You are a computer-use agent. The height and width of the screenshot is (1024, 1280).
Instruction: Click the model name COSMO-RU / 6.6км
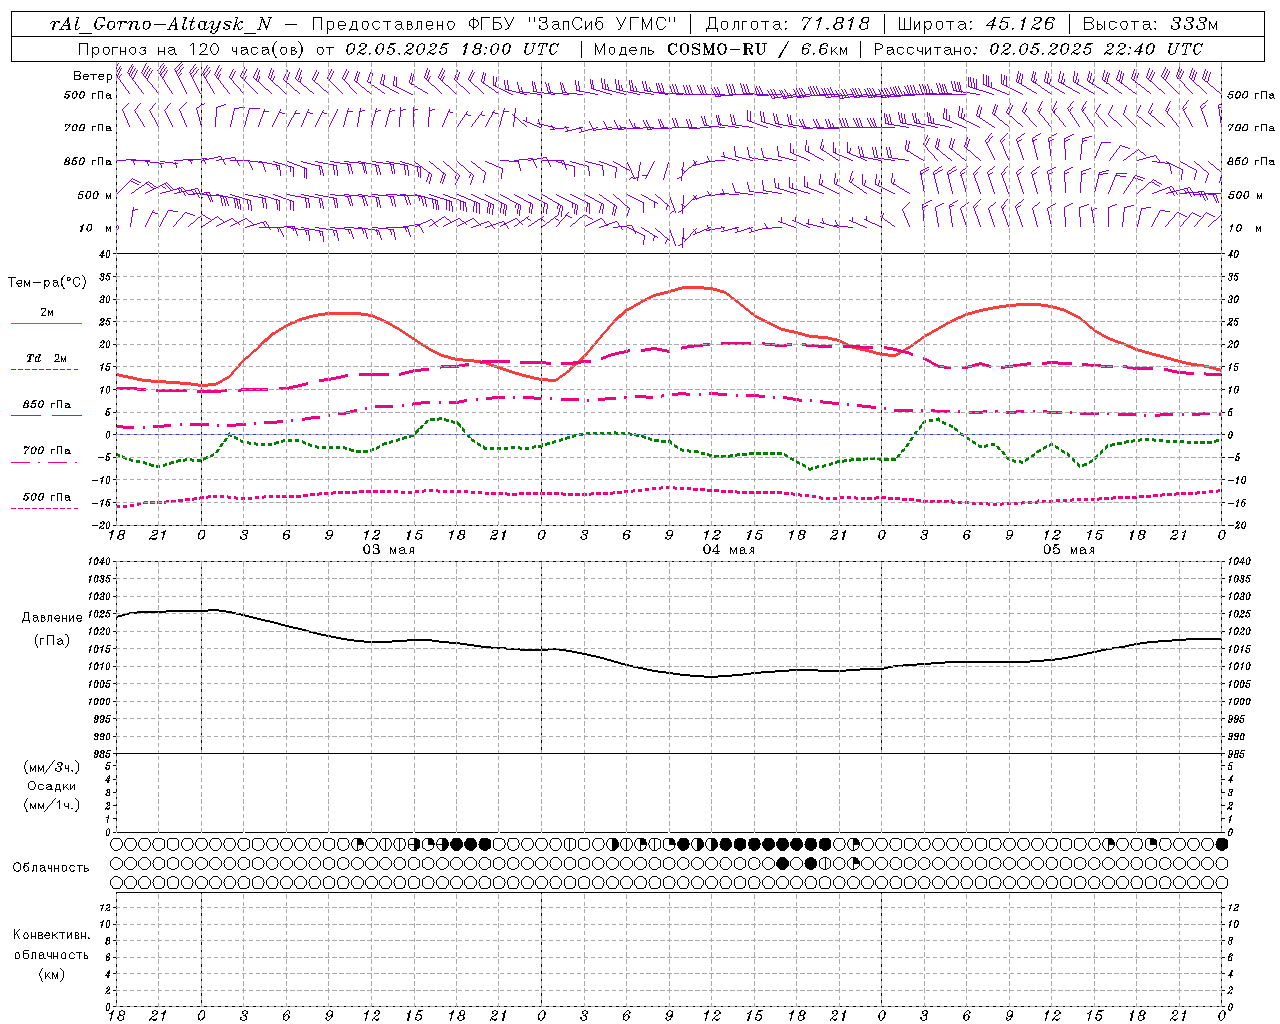pos(758,49)
